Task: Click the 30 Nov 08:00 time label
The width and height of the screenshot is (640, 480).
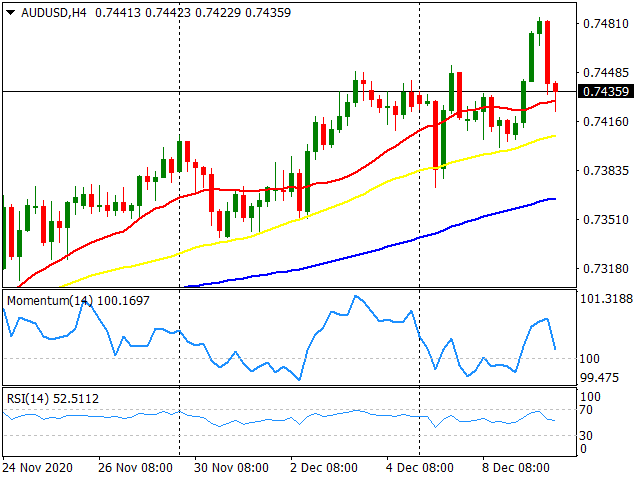Action: [231, 467]
